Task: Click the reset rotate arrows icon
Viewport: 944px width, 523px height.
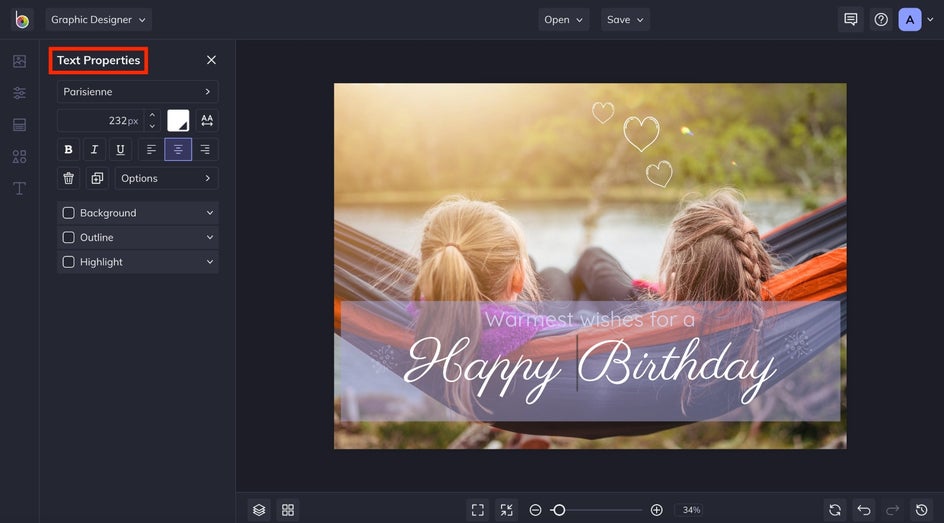Action: [x=834, y=510]
